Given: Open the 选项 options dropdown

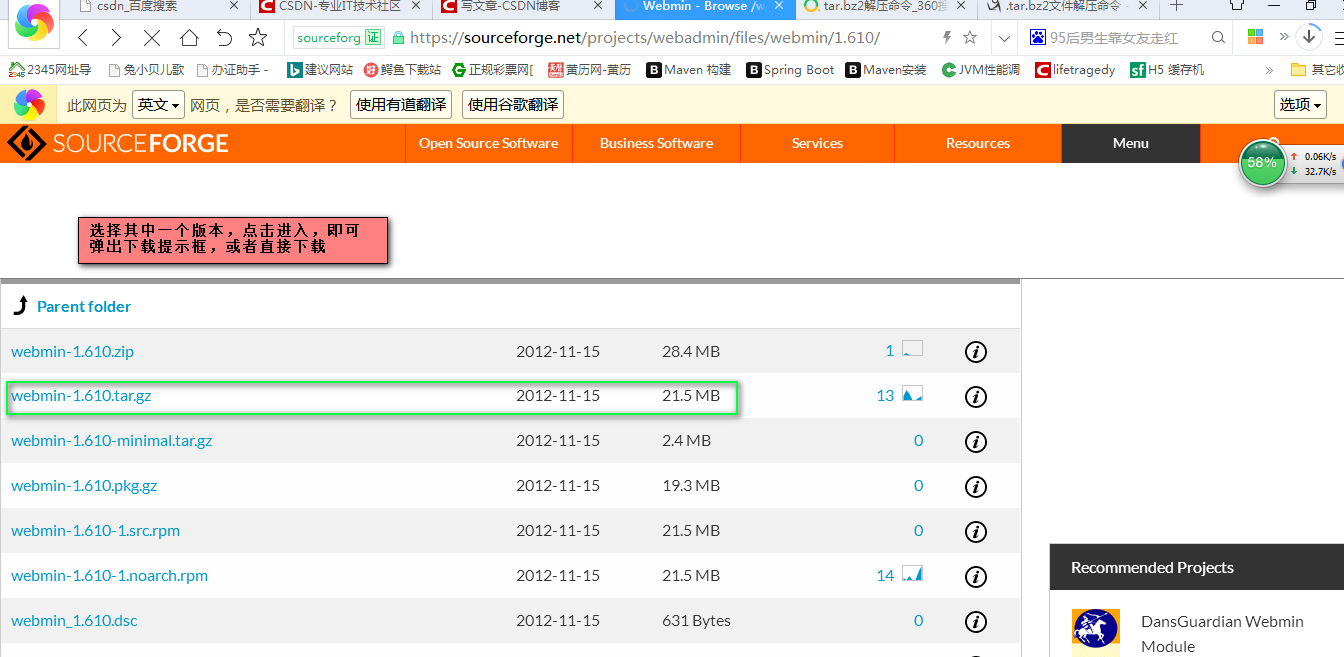Looking at the screenshot, I should [x=1301, y=105].
